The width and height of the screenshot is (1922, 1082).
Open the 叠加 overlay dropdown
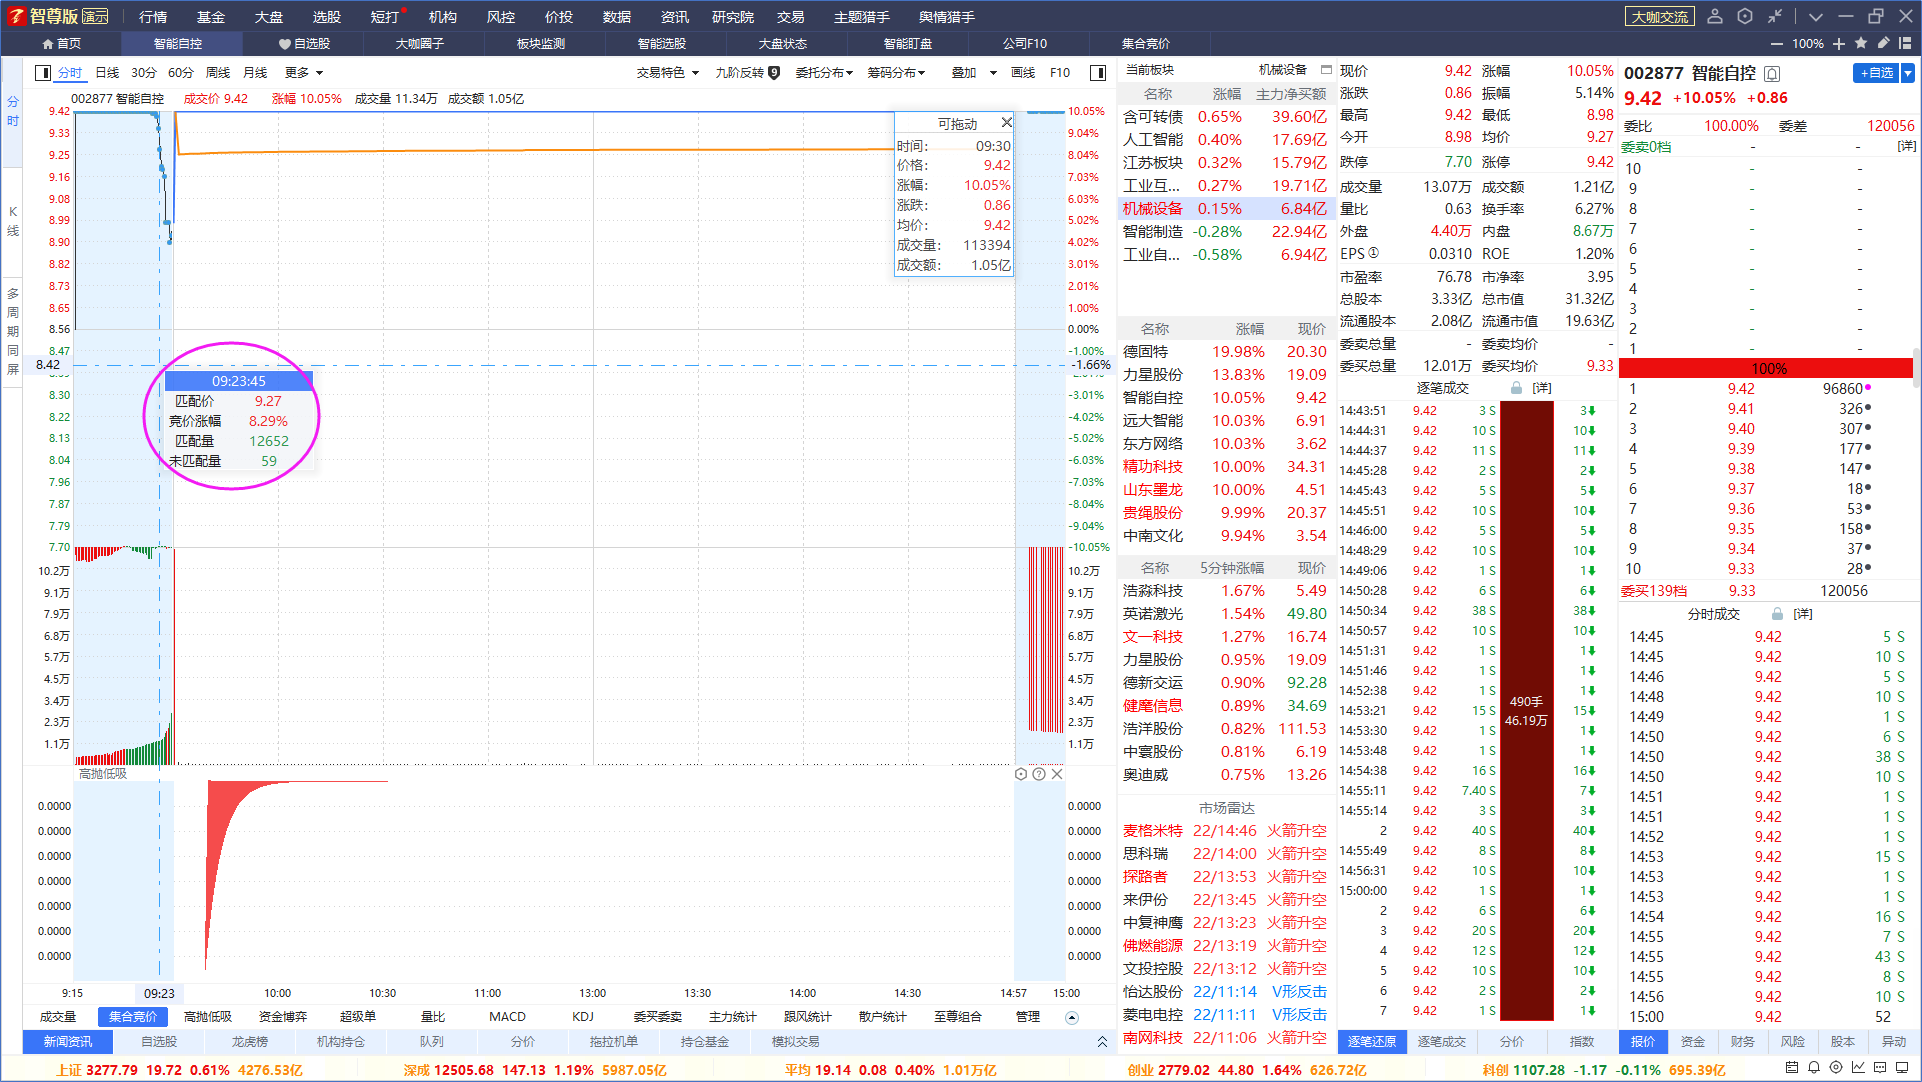[974, 73]
